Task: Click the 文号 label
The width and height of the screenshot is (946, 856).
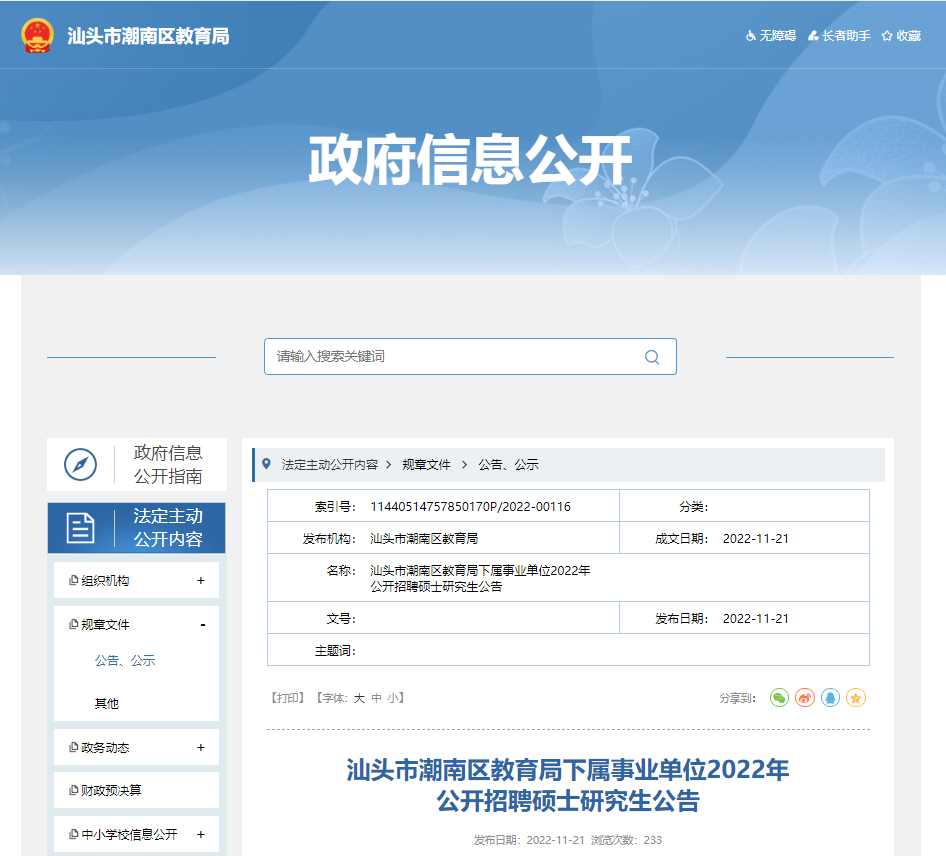Action: (x=341, y=618)
